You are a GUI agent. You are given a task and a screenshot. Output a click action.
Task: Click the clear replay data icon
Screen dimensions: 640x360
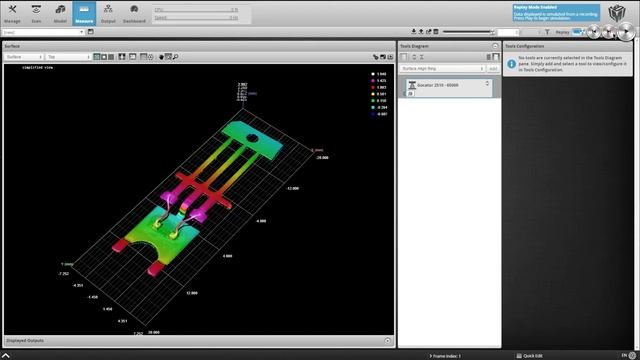point(436,31)
